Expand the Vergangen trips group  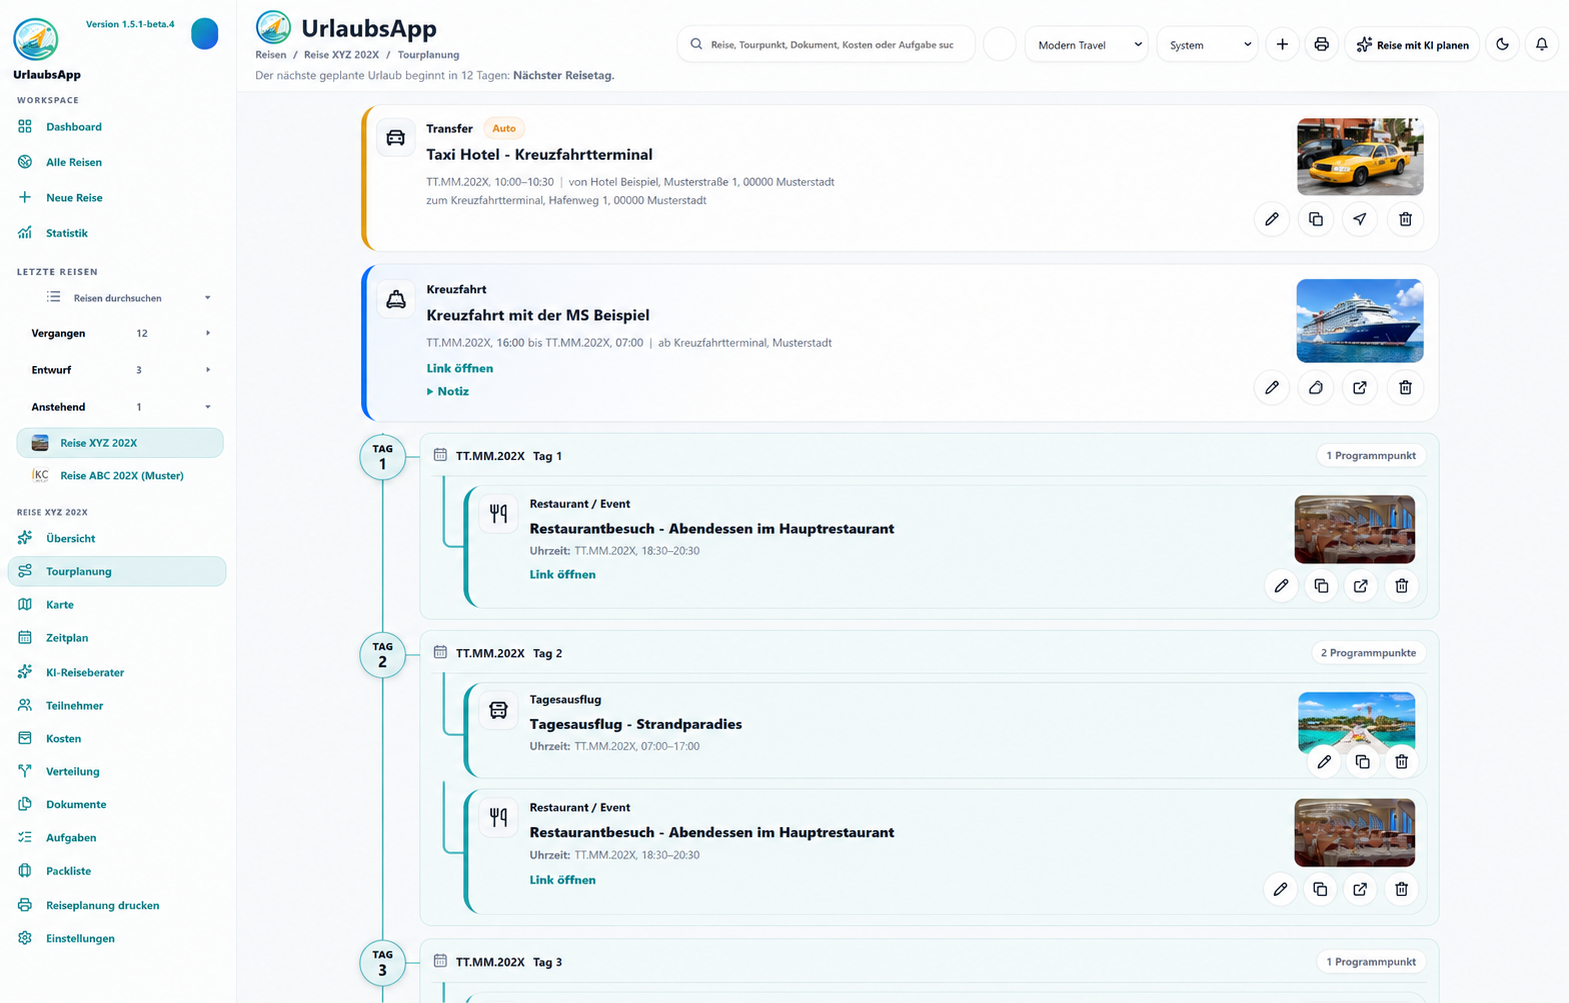tap(120, 333)
